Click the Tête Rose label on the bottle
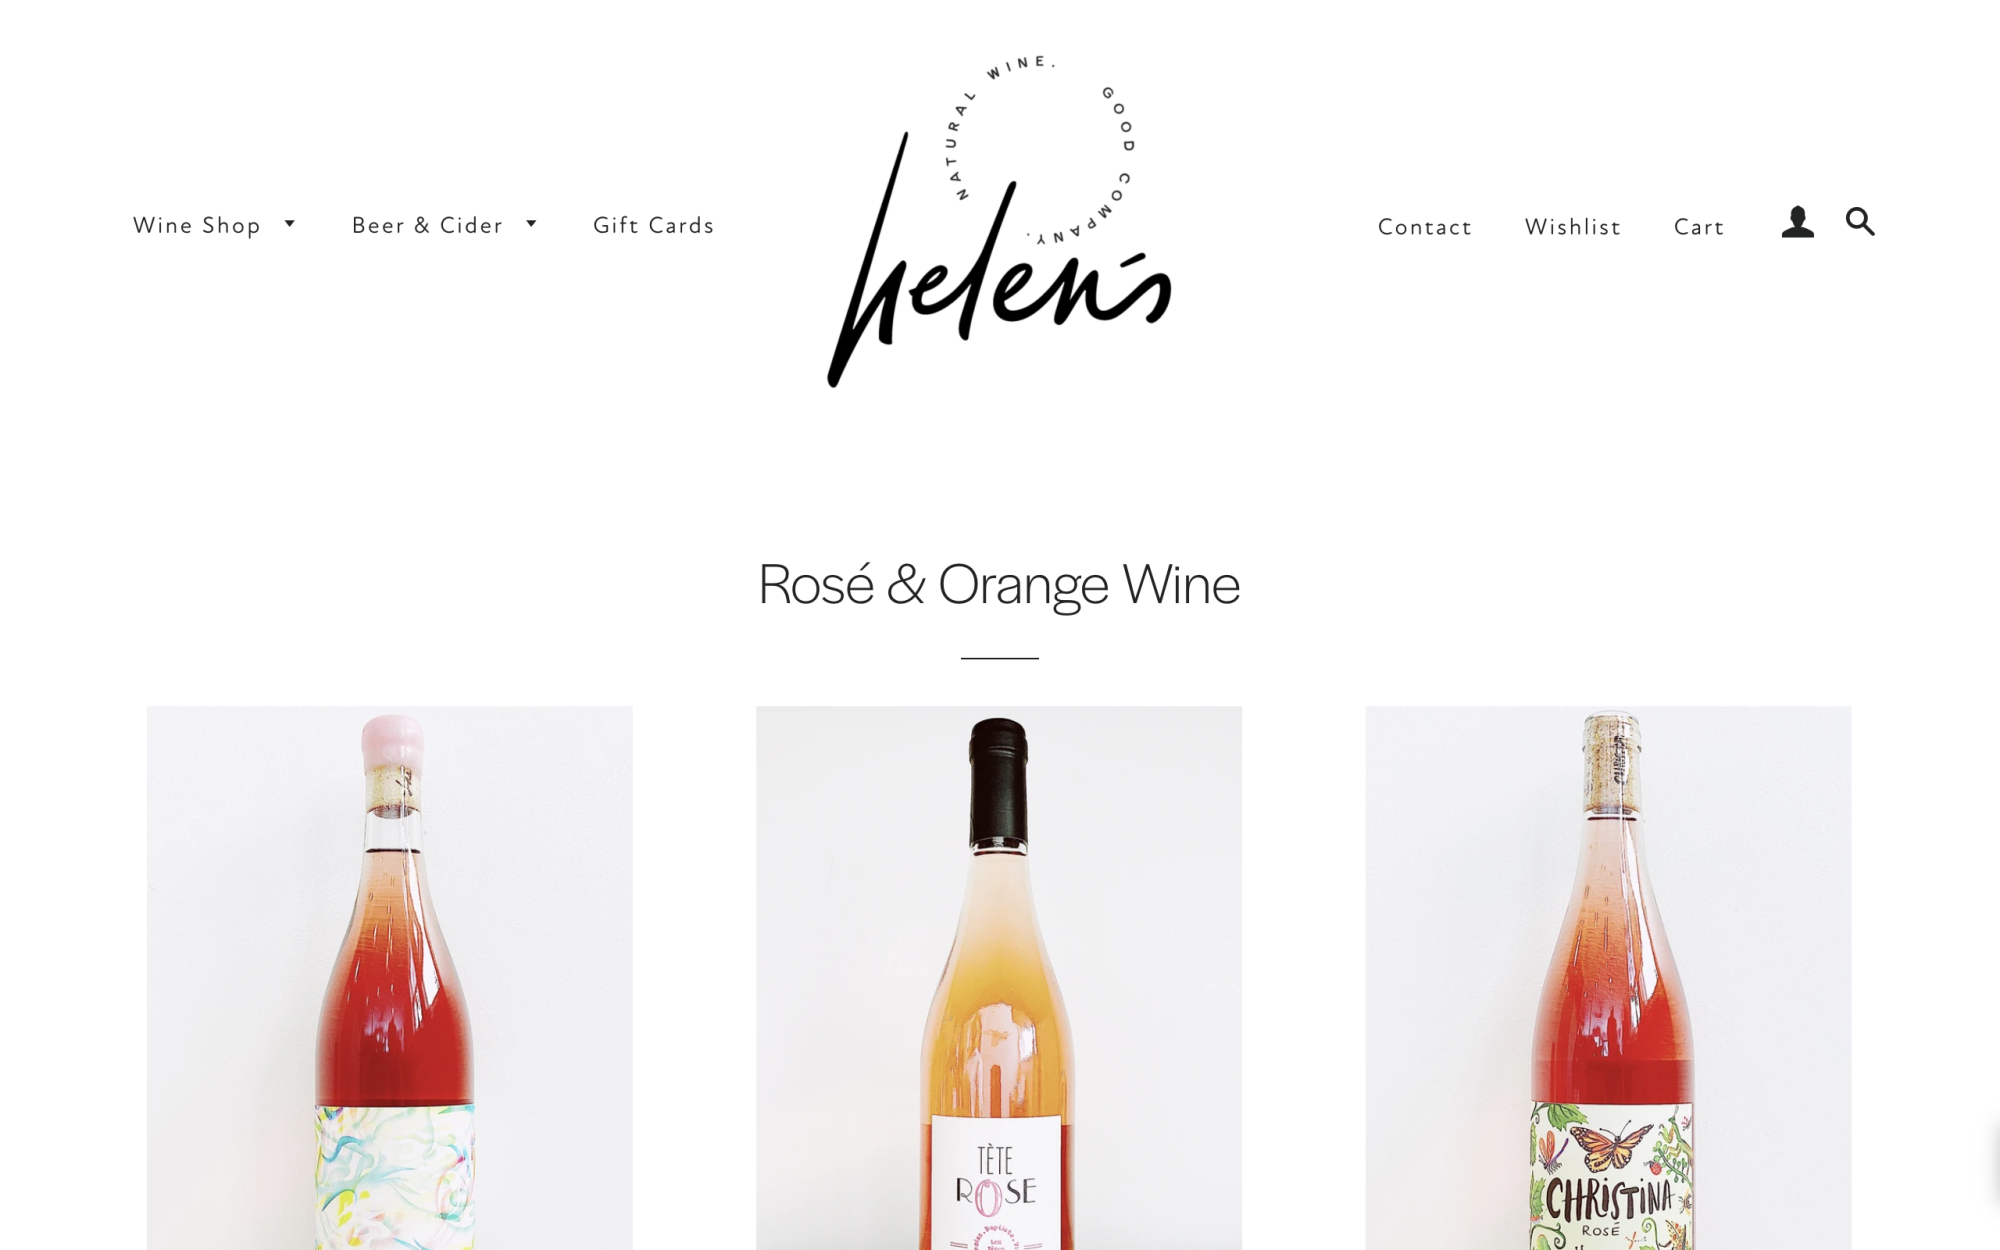Image resolution: width=2000 pixels, height=1250 pixels. pyautogui.click(x=996, y=1183)
